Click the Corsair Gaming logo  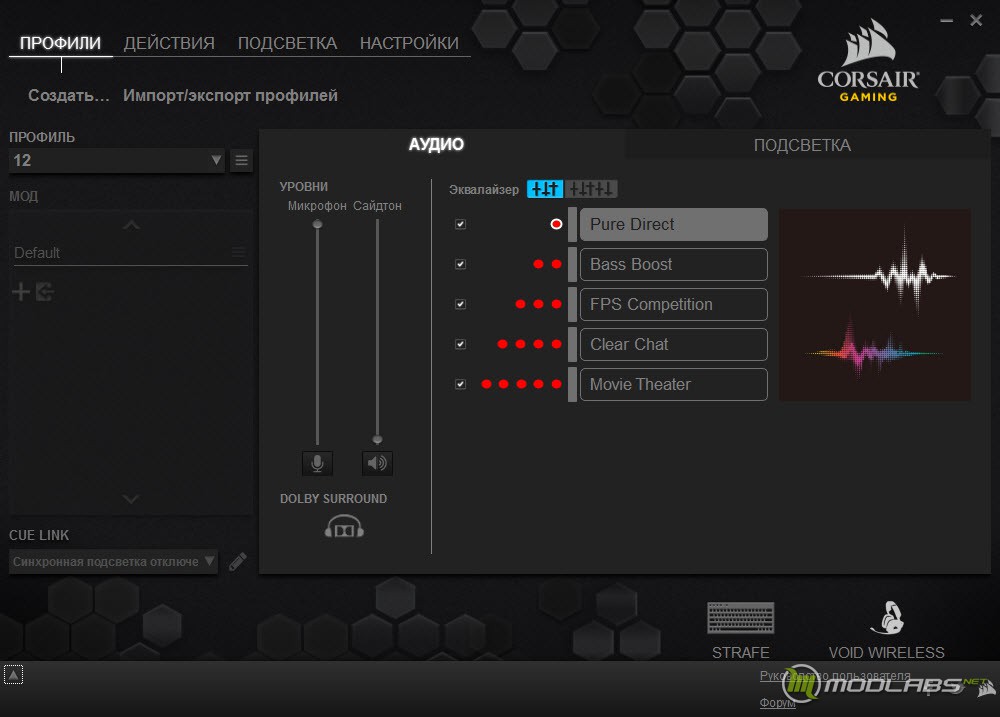pos(868,61)
